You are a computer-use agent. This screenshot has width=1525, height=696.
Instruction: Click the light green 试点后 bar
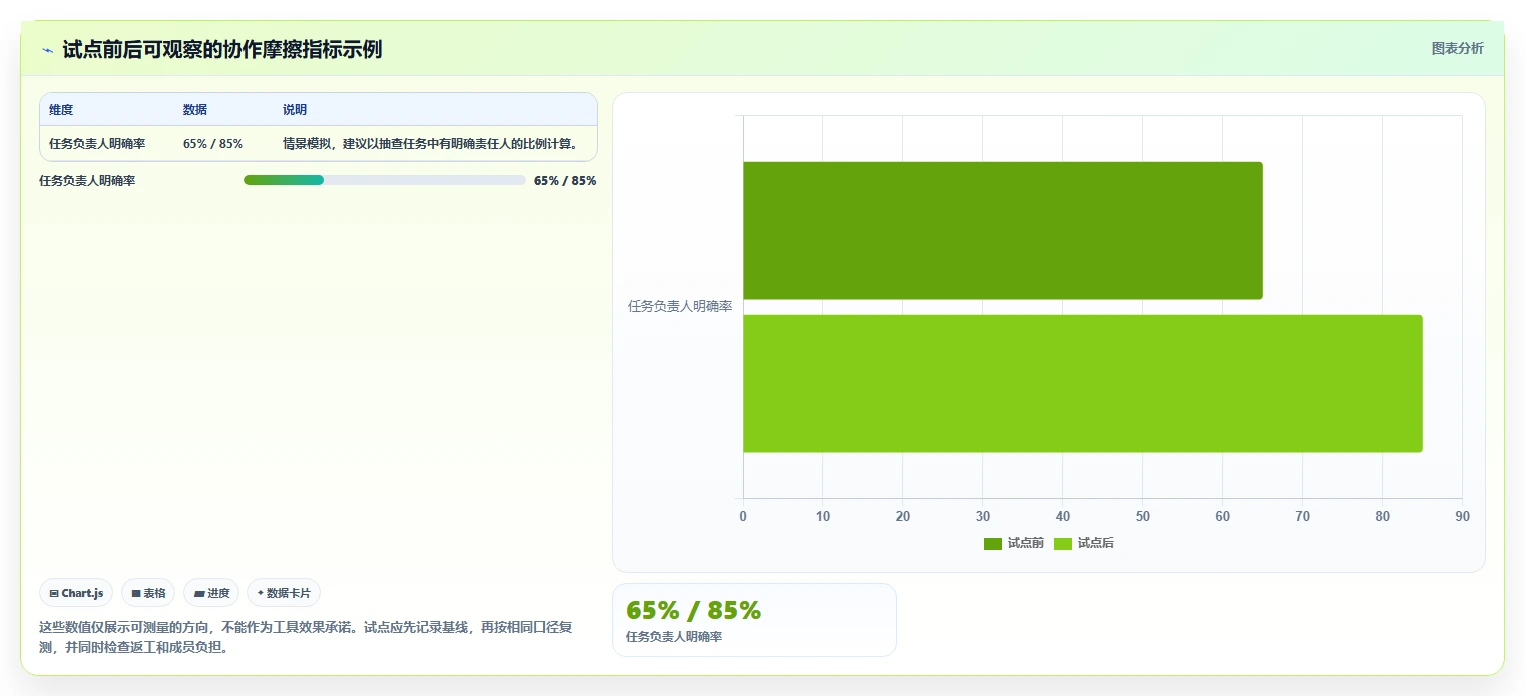(x=1082, y=383)
